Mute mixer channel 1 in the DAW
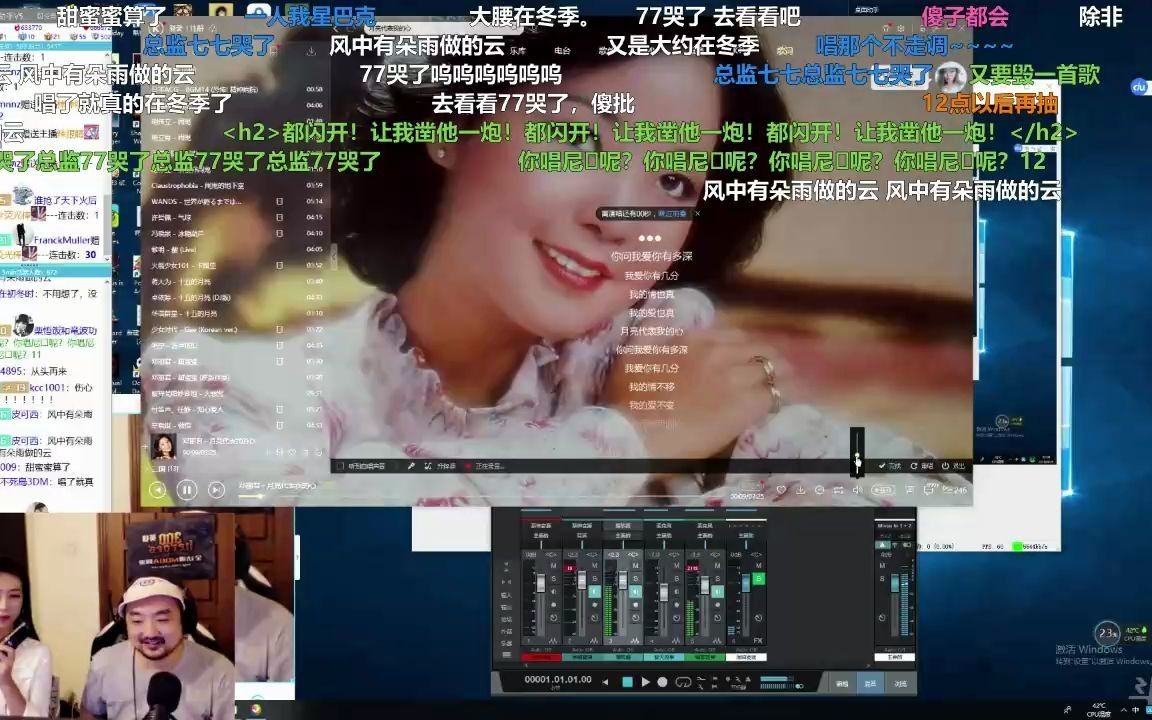 (x=553, y=566)
